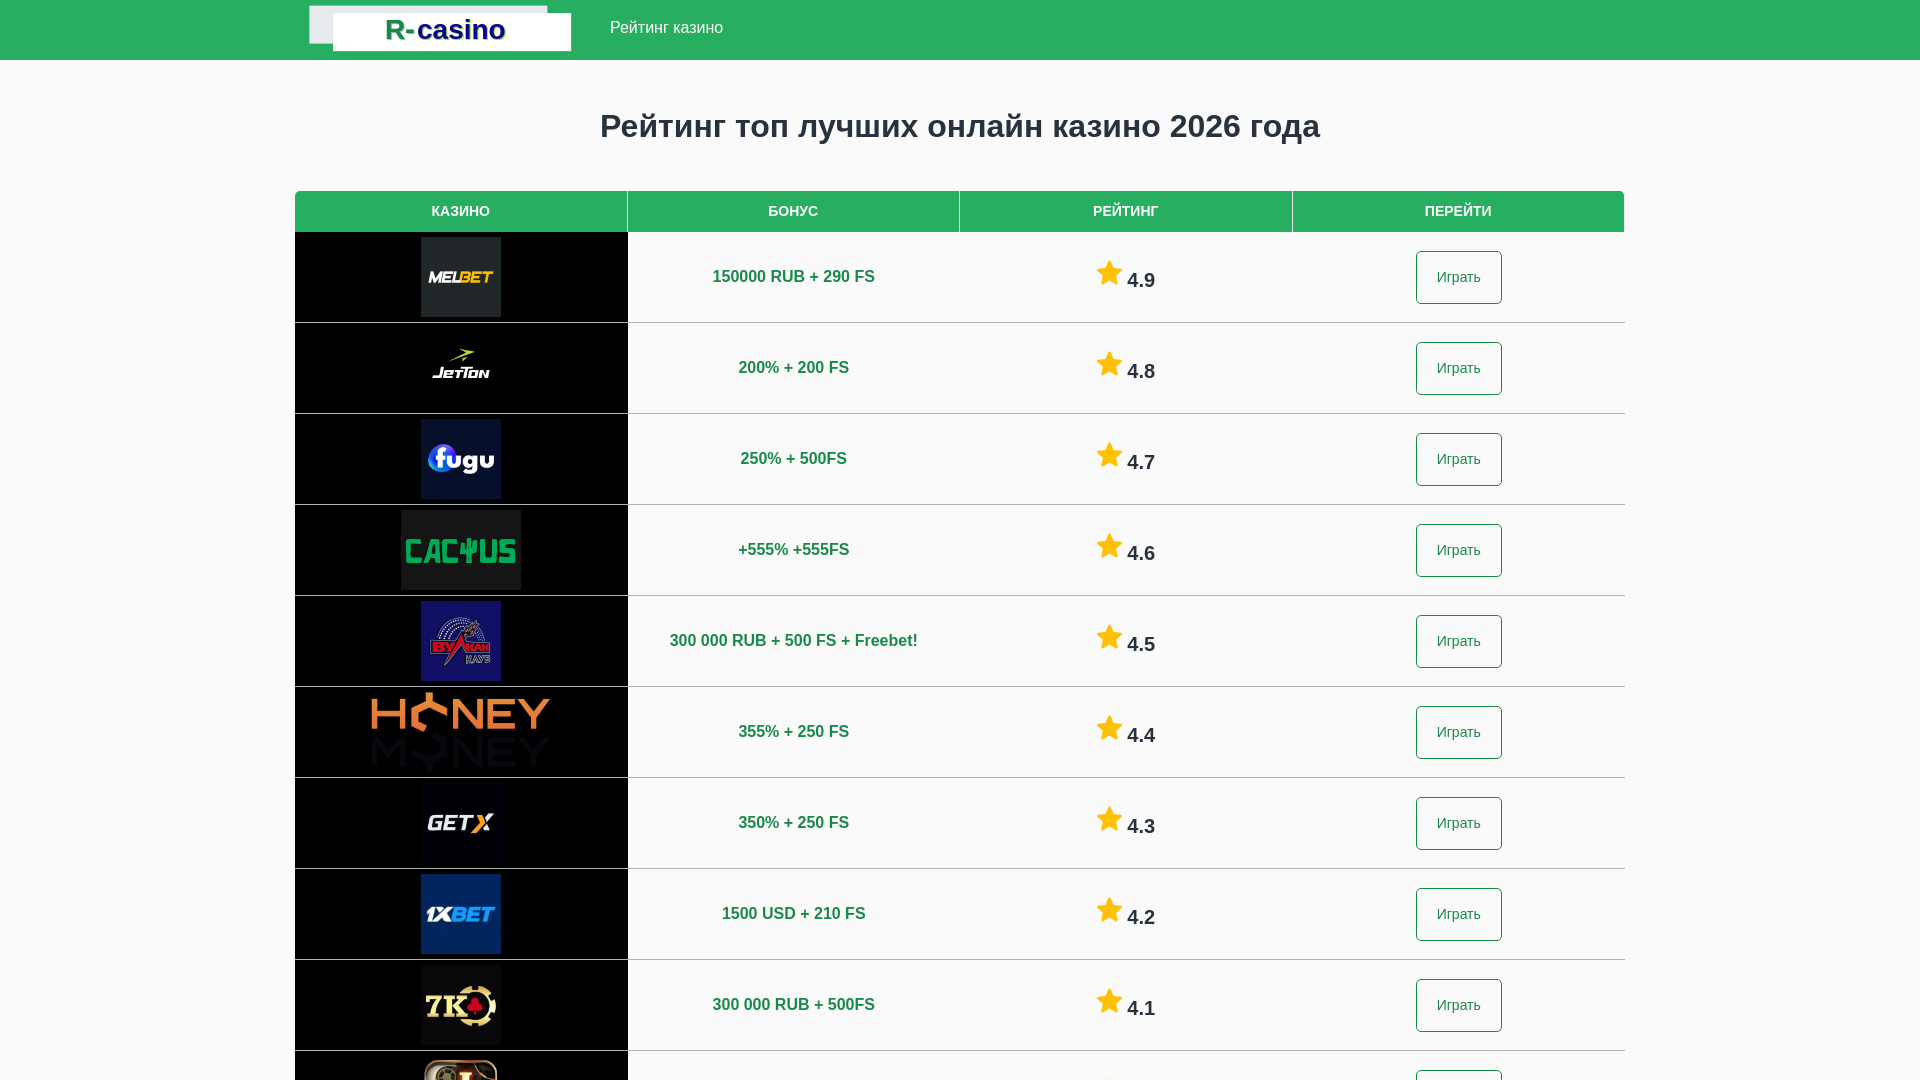Select the 350% + 250 FS bonus text
The width and height of the screenshot is (1920, 1080).
pos(793,823)
